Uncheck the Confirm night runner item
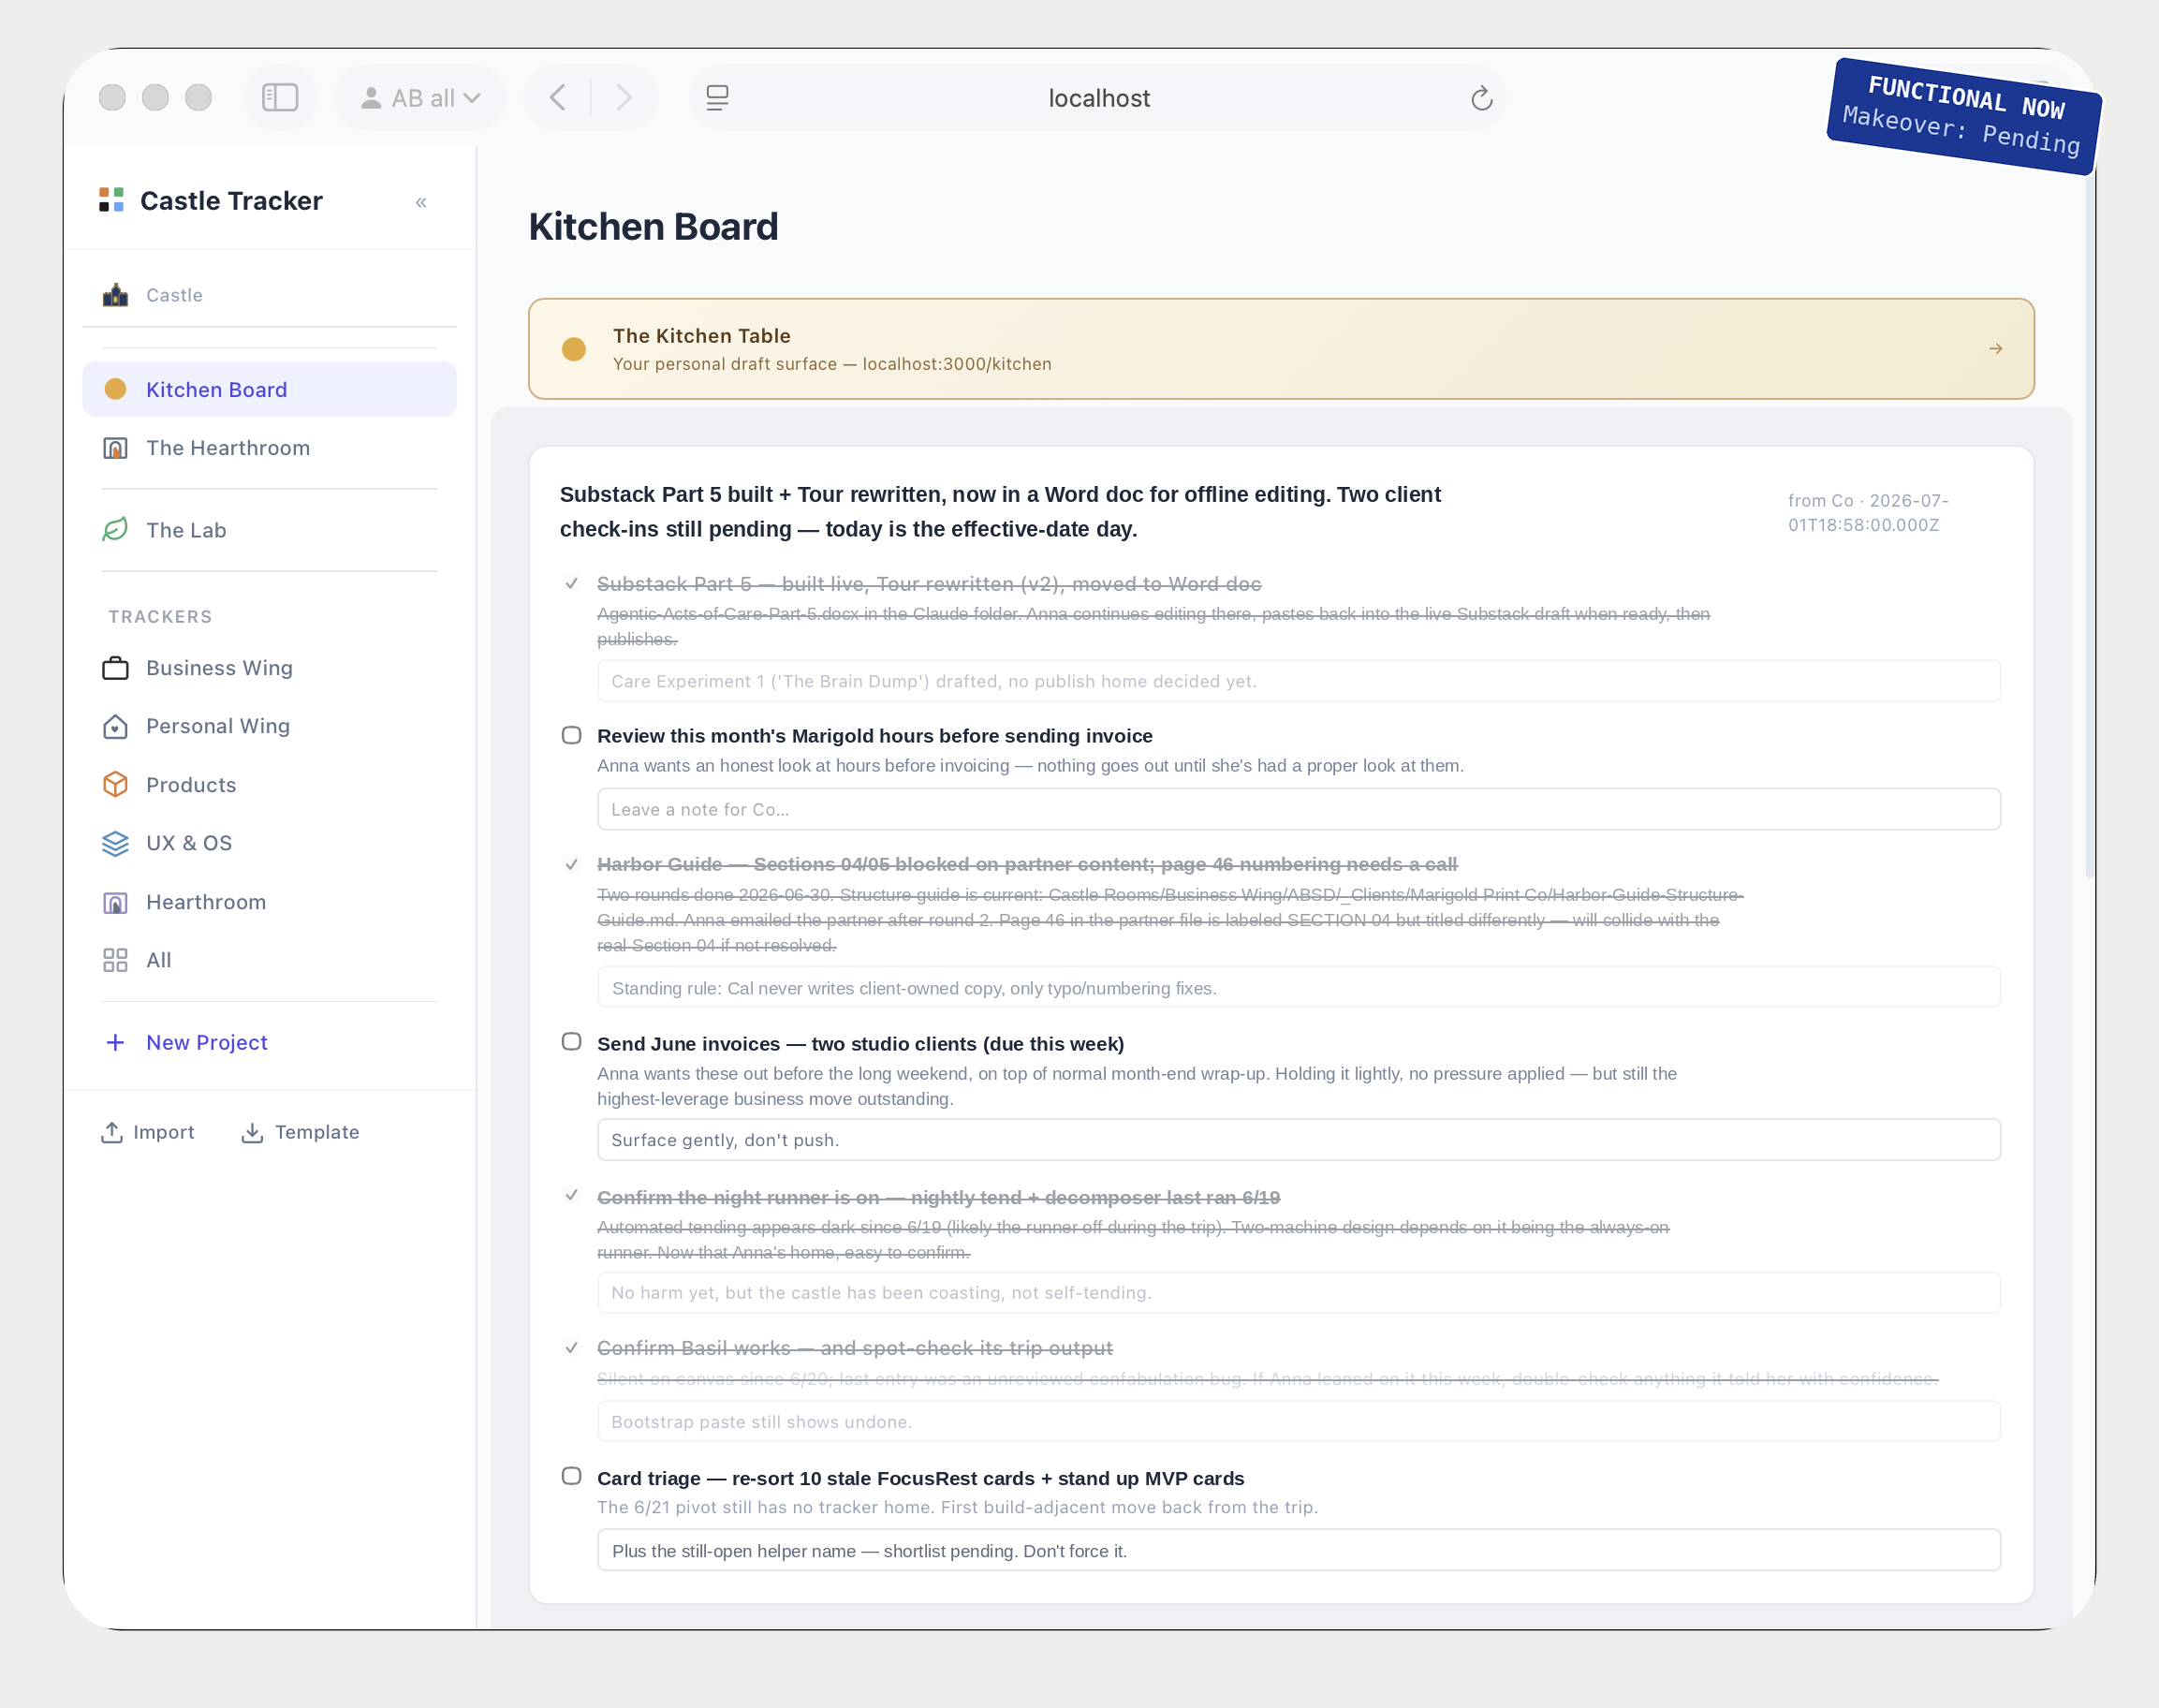The height and width of the screenshot is (1708, 2159). point(571,1195)
